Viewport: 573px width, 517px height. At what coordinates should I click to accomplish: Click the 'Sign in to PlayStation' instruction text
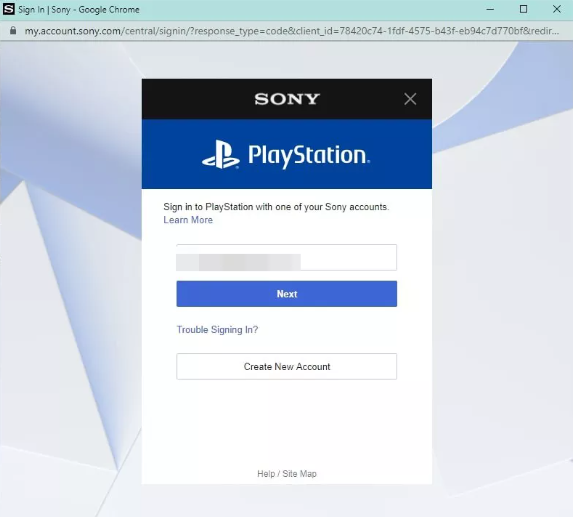[276, 207]
